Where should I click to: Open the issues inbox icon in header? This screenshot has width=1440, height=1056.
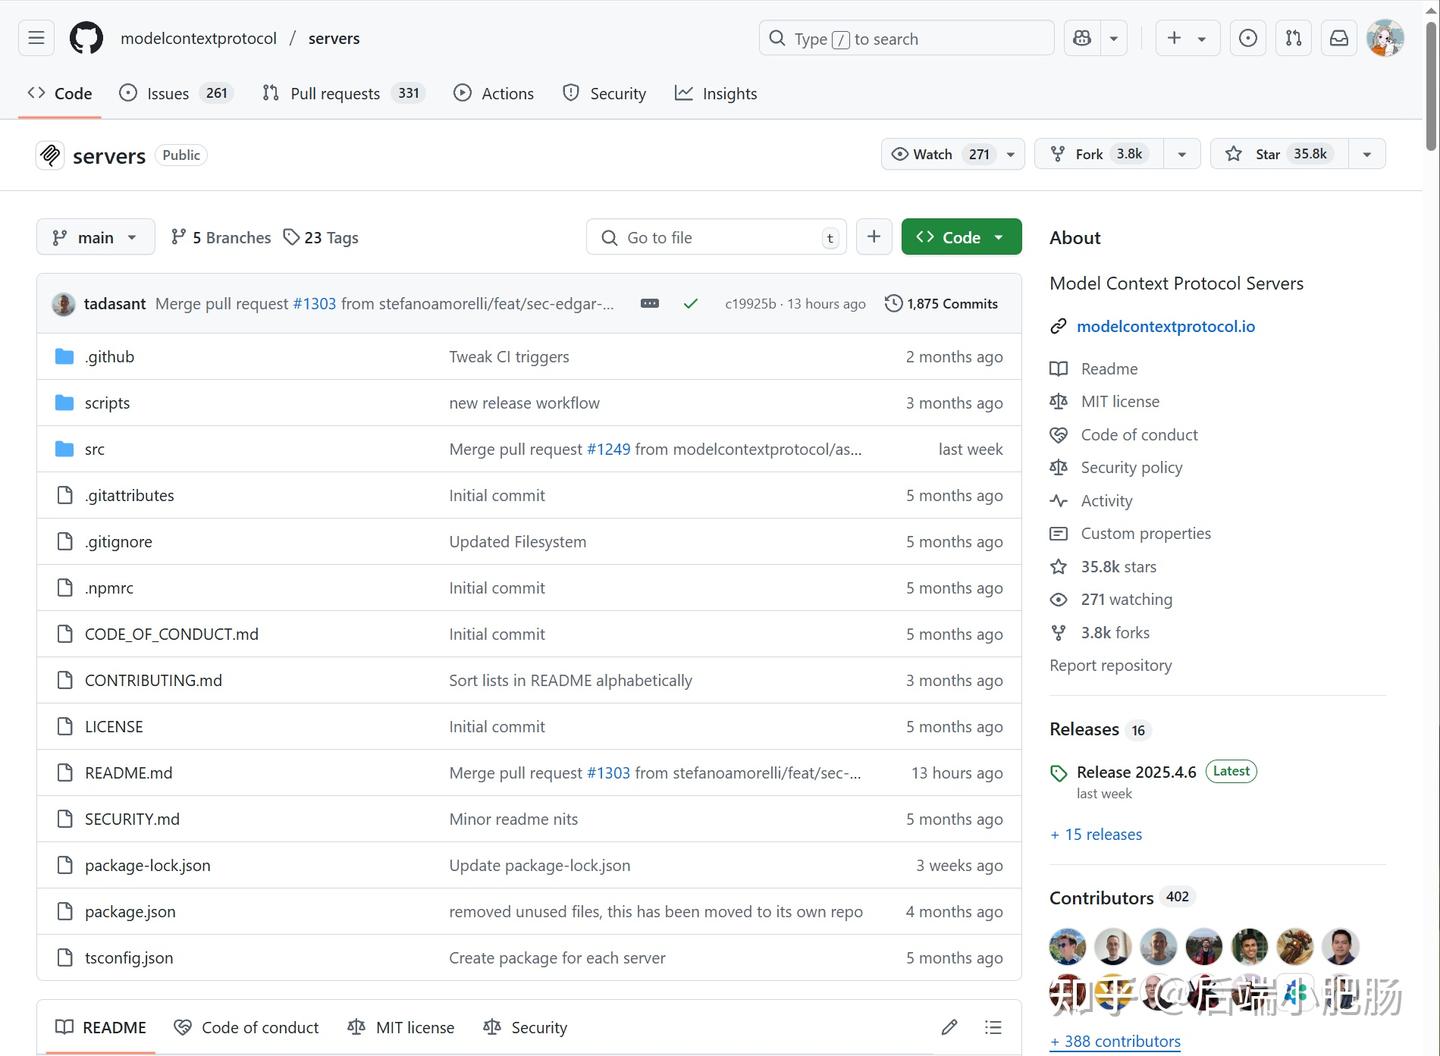point(1248,38)
